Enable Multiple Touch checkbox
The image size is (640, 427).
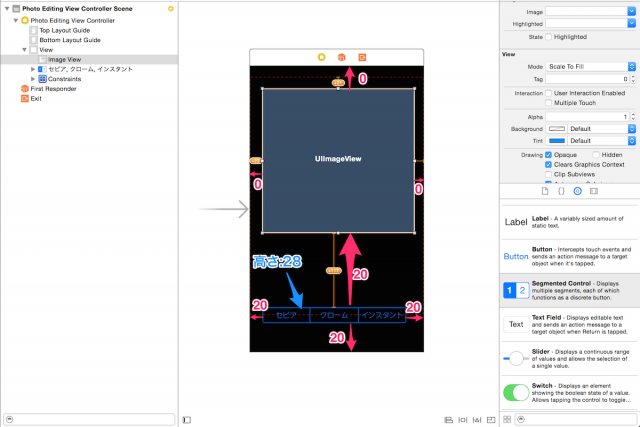click(549, 103)
